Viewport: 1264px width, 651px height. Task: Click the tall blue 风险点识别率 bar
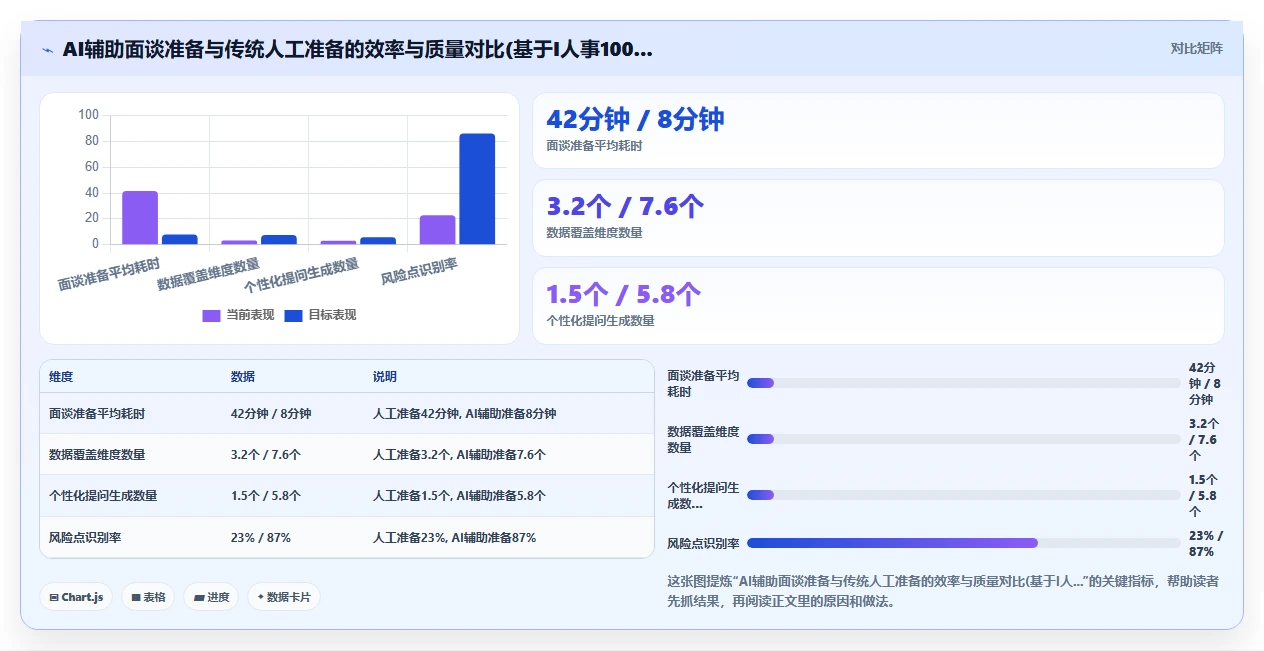point(477,189)
